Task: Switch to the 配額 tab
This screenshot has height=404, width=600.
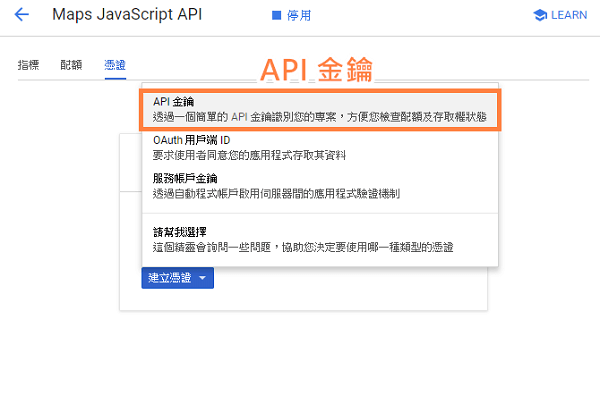Action: coord(71,65)
